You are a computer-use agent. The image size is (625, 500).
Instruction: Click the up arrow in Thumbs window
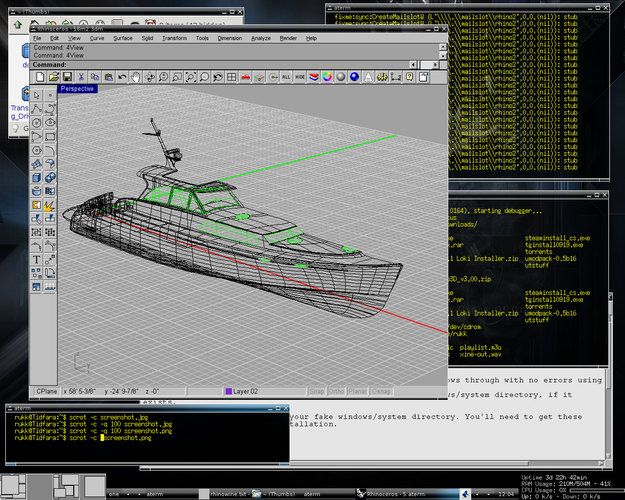[18, 25]
